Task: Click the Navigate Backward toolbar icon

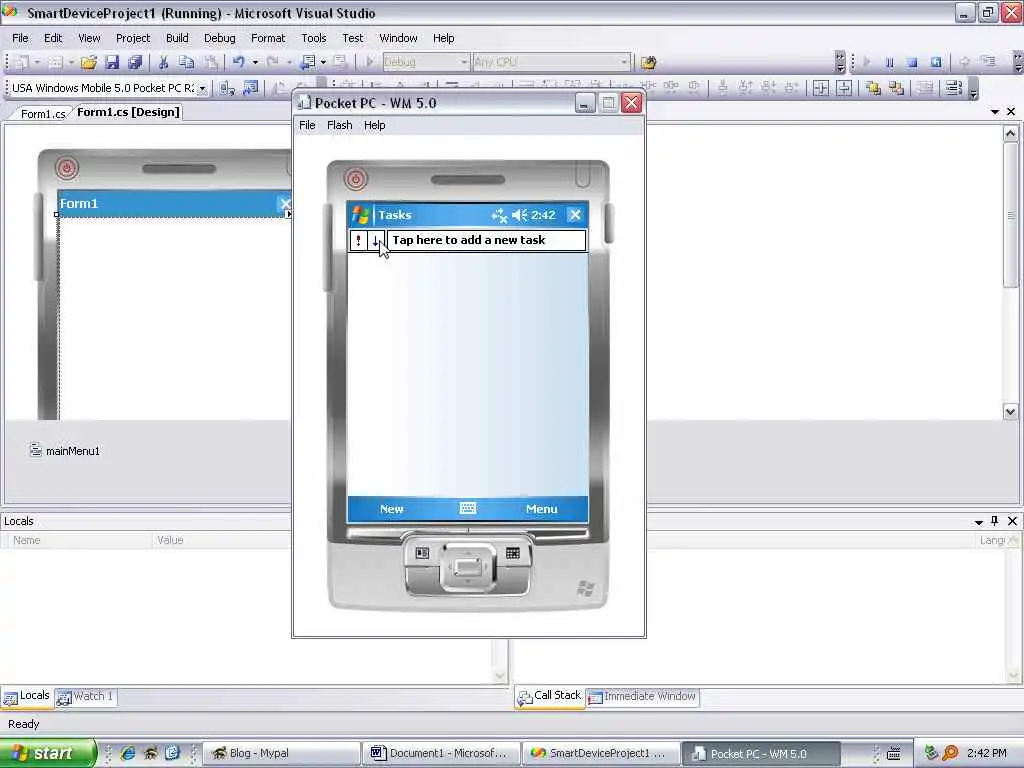Action: coord(306,62)
